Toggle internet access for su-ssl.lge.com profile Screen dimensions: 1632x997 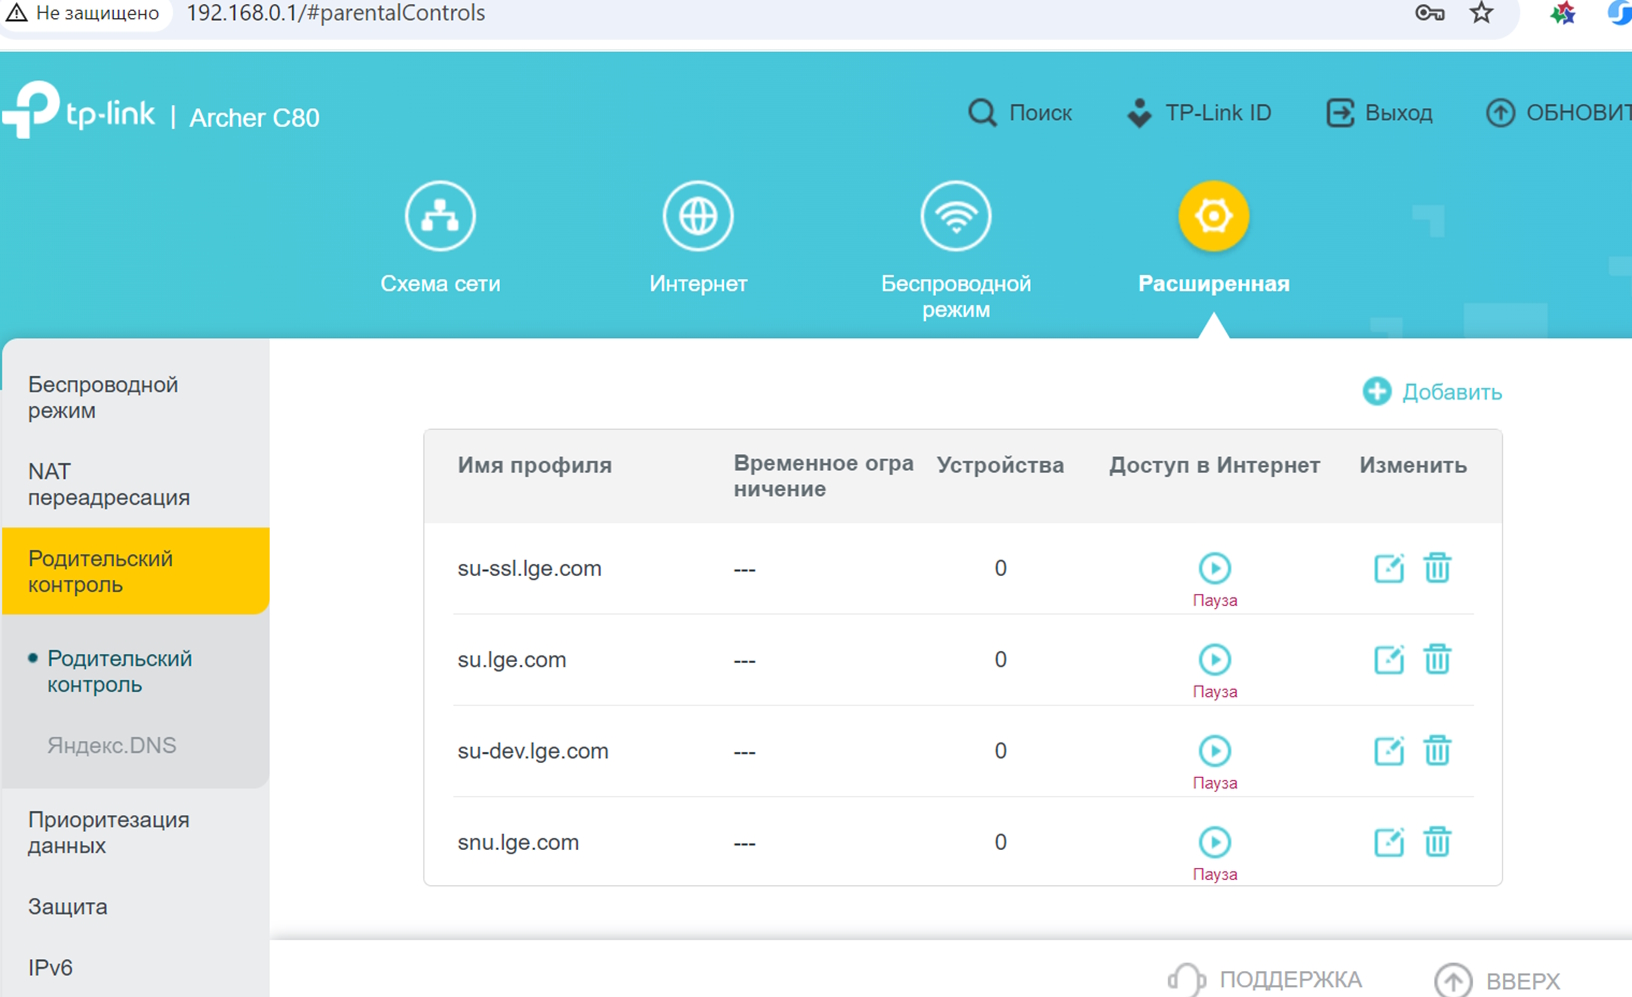[x=1214, y=568]
